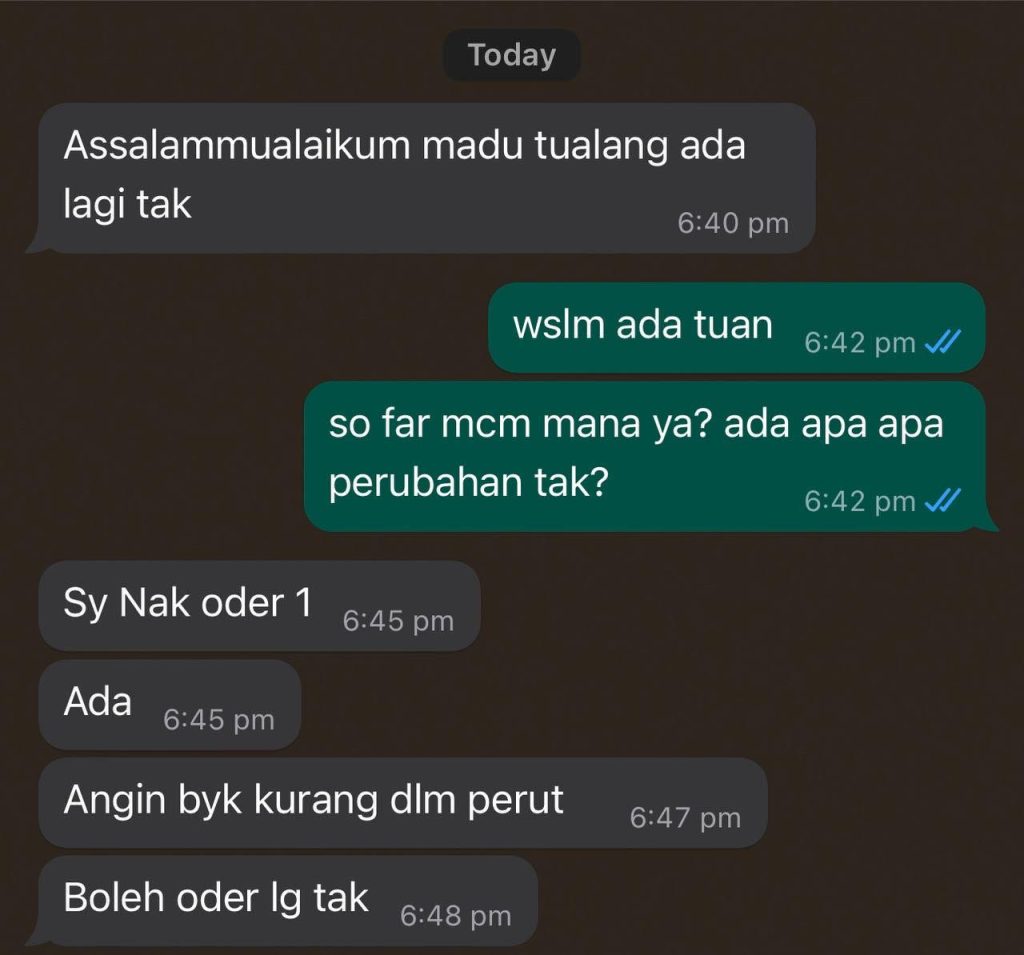This screenshot has height=955, width=1024.
Task: Tap the Today date label
Action: 512,55
